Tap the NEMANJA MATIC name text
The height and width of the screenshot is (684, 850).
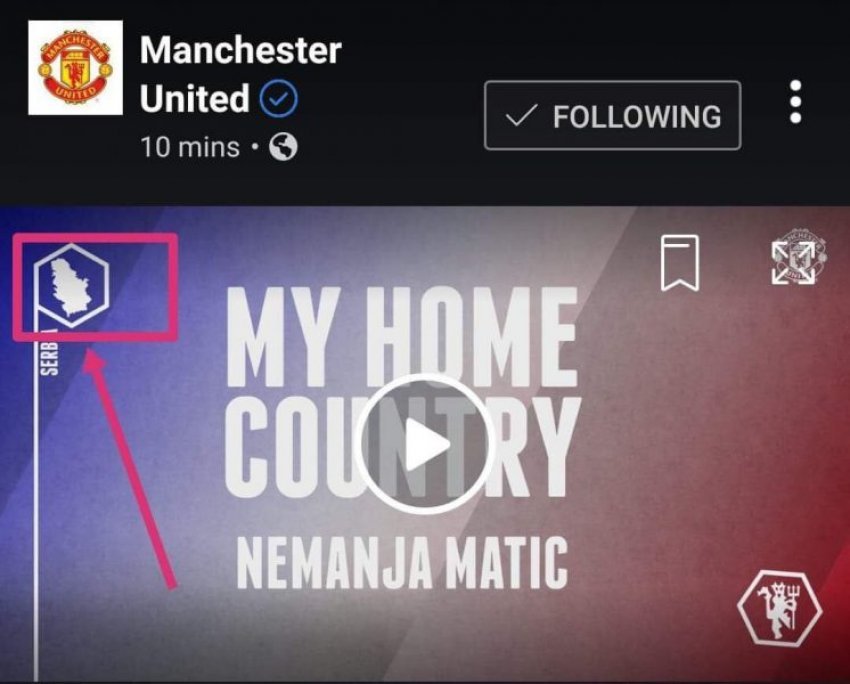point(402,563)
